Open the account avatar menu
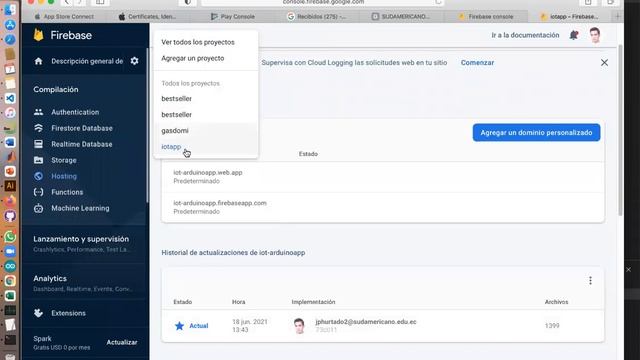The image size is (640, 360). [595, 35]
